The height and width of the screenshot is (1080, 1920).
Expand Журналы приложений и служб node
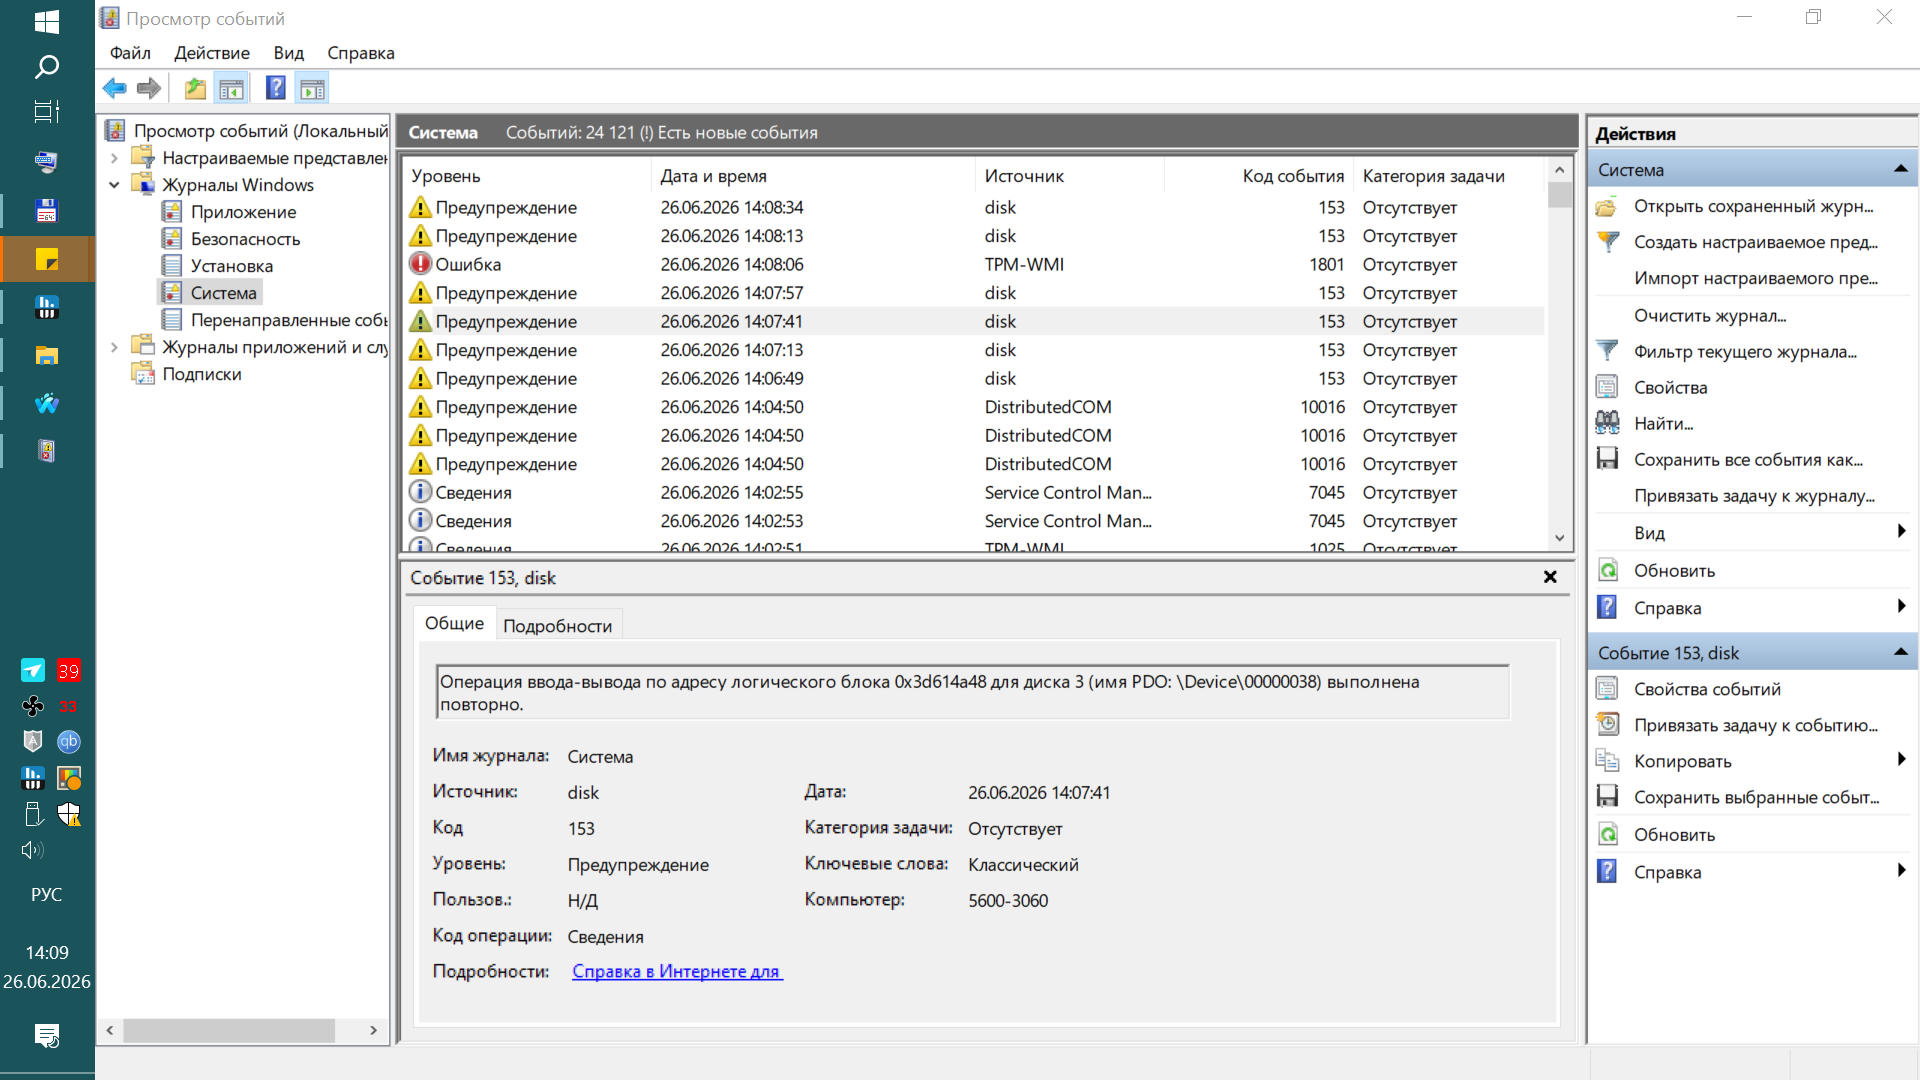[114, 347]
